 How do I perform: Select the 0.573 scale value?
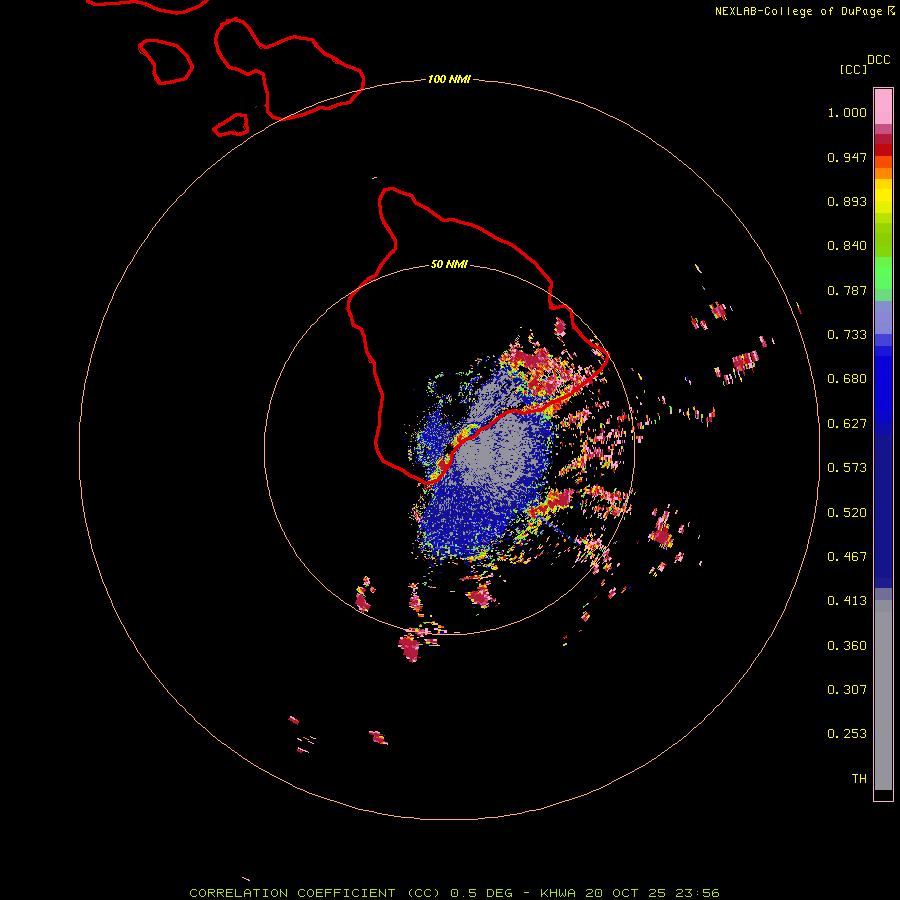(x=847, y=468)
